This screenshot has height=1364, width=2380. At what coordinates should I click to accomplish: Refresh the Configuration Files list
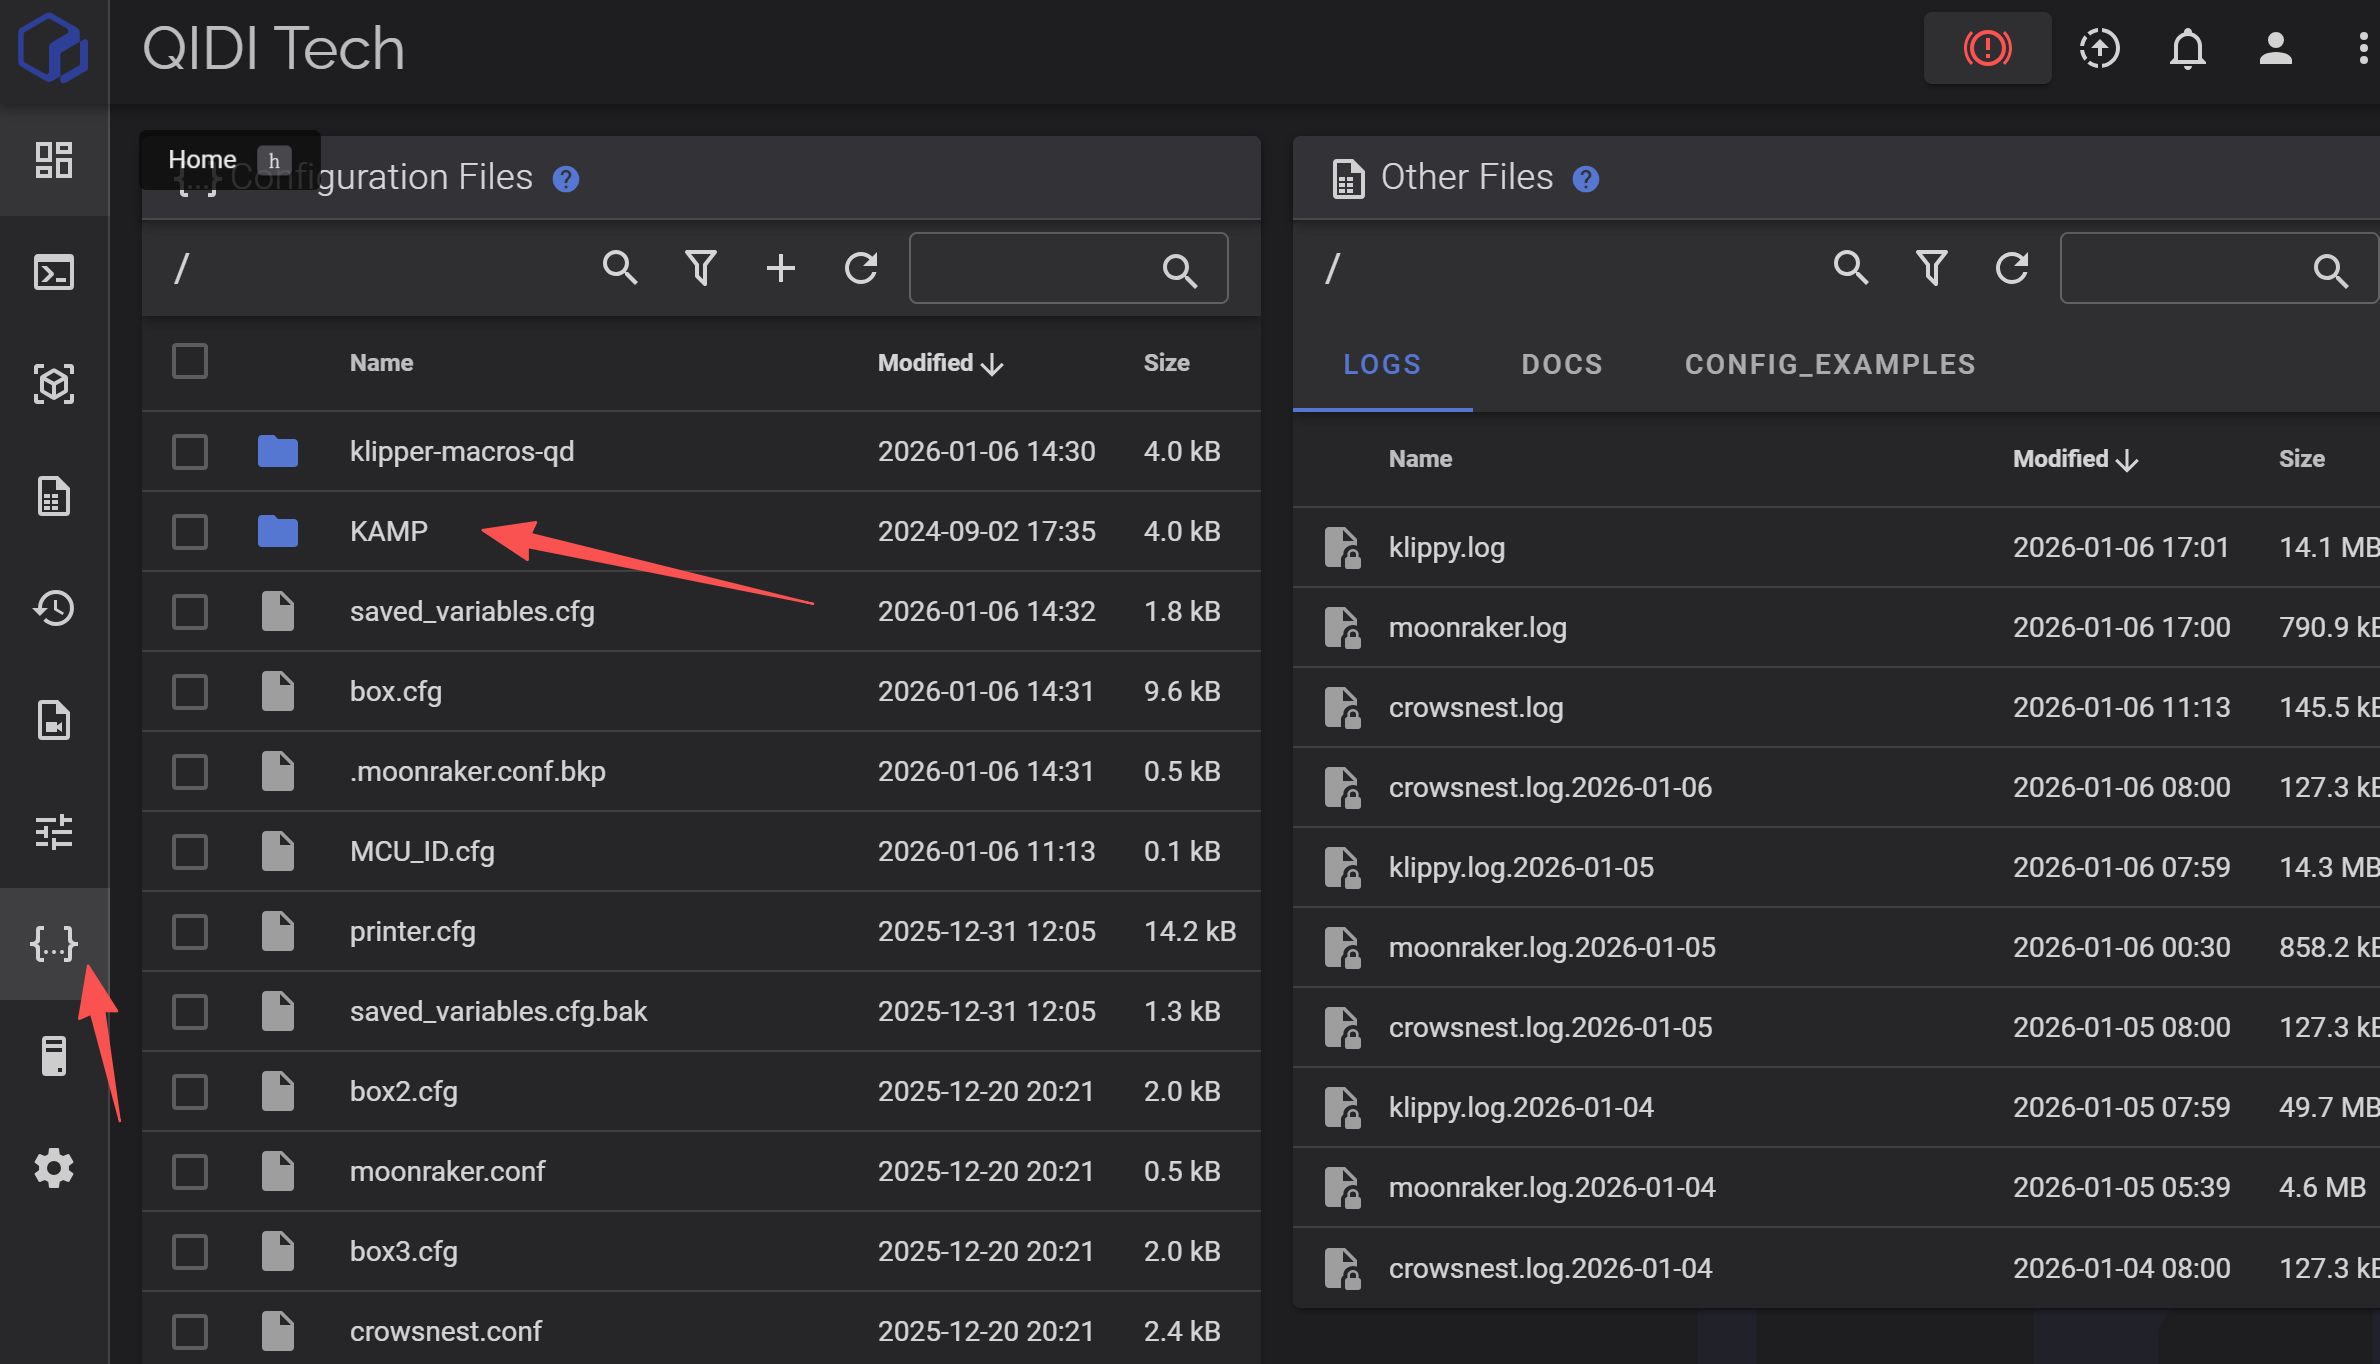pos(861,268)
